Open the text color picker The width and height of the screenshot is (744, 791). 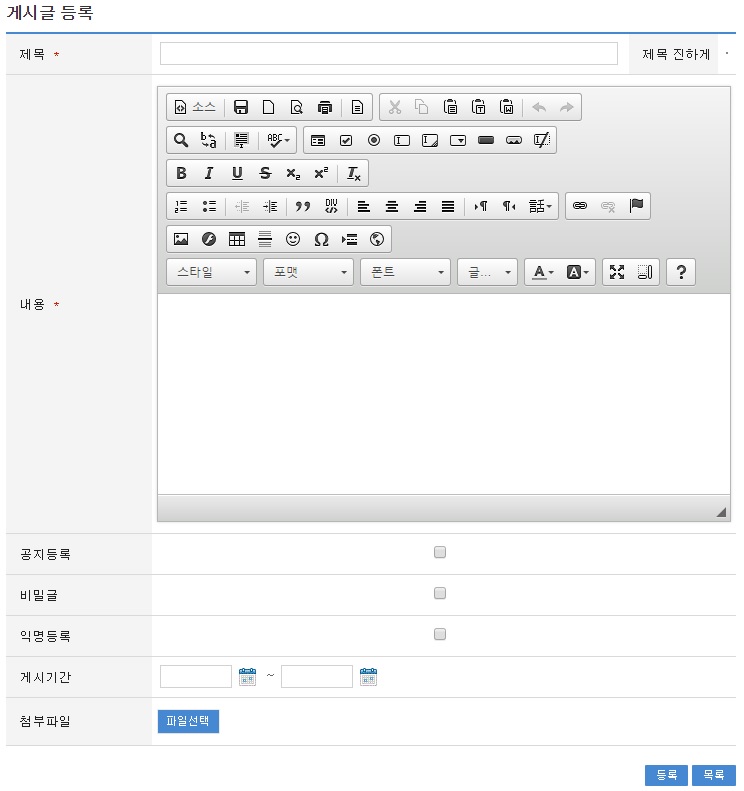543,272
